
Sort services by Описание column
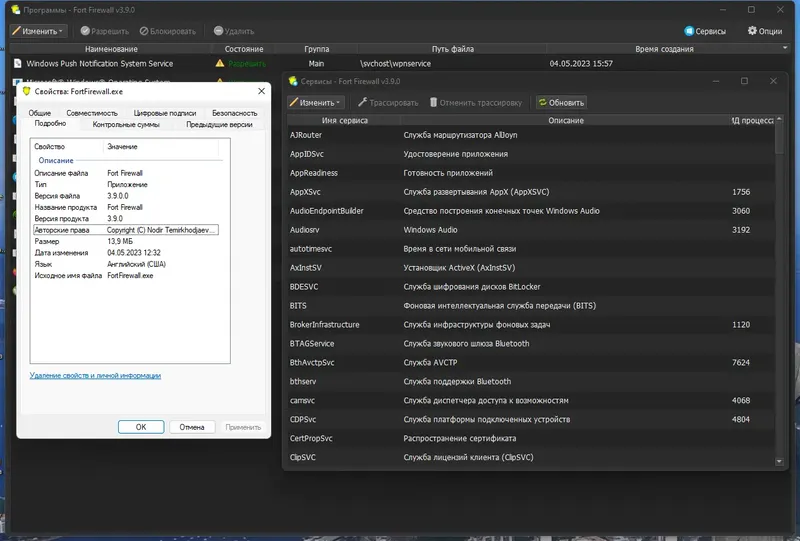pos(566,120)
